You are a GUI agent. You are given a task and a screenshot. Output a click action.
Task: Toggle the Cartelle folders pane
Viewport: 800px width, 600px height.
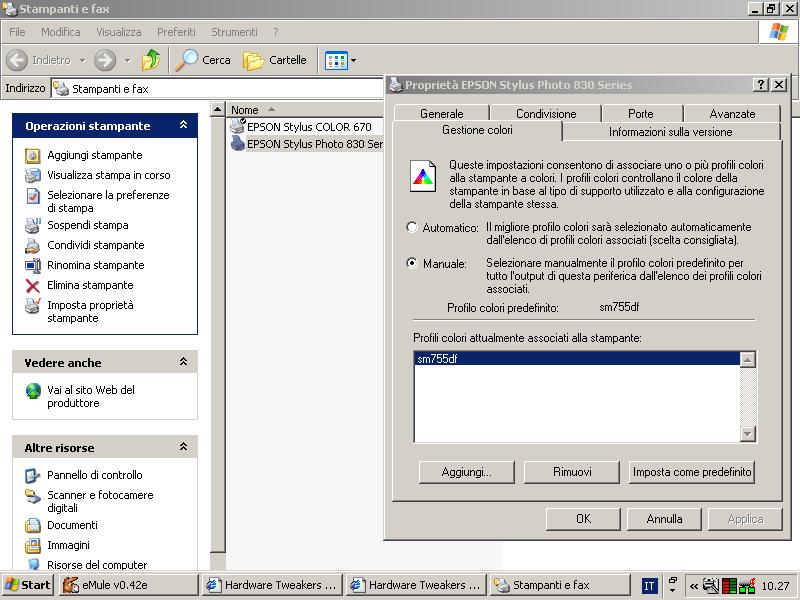274,60
